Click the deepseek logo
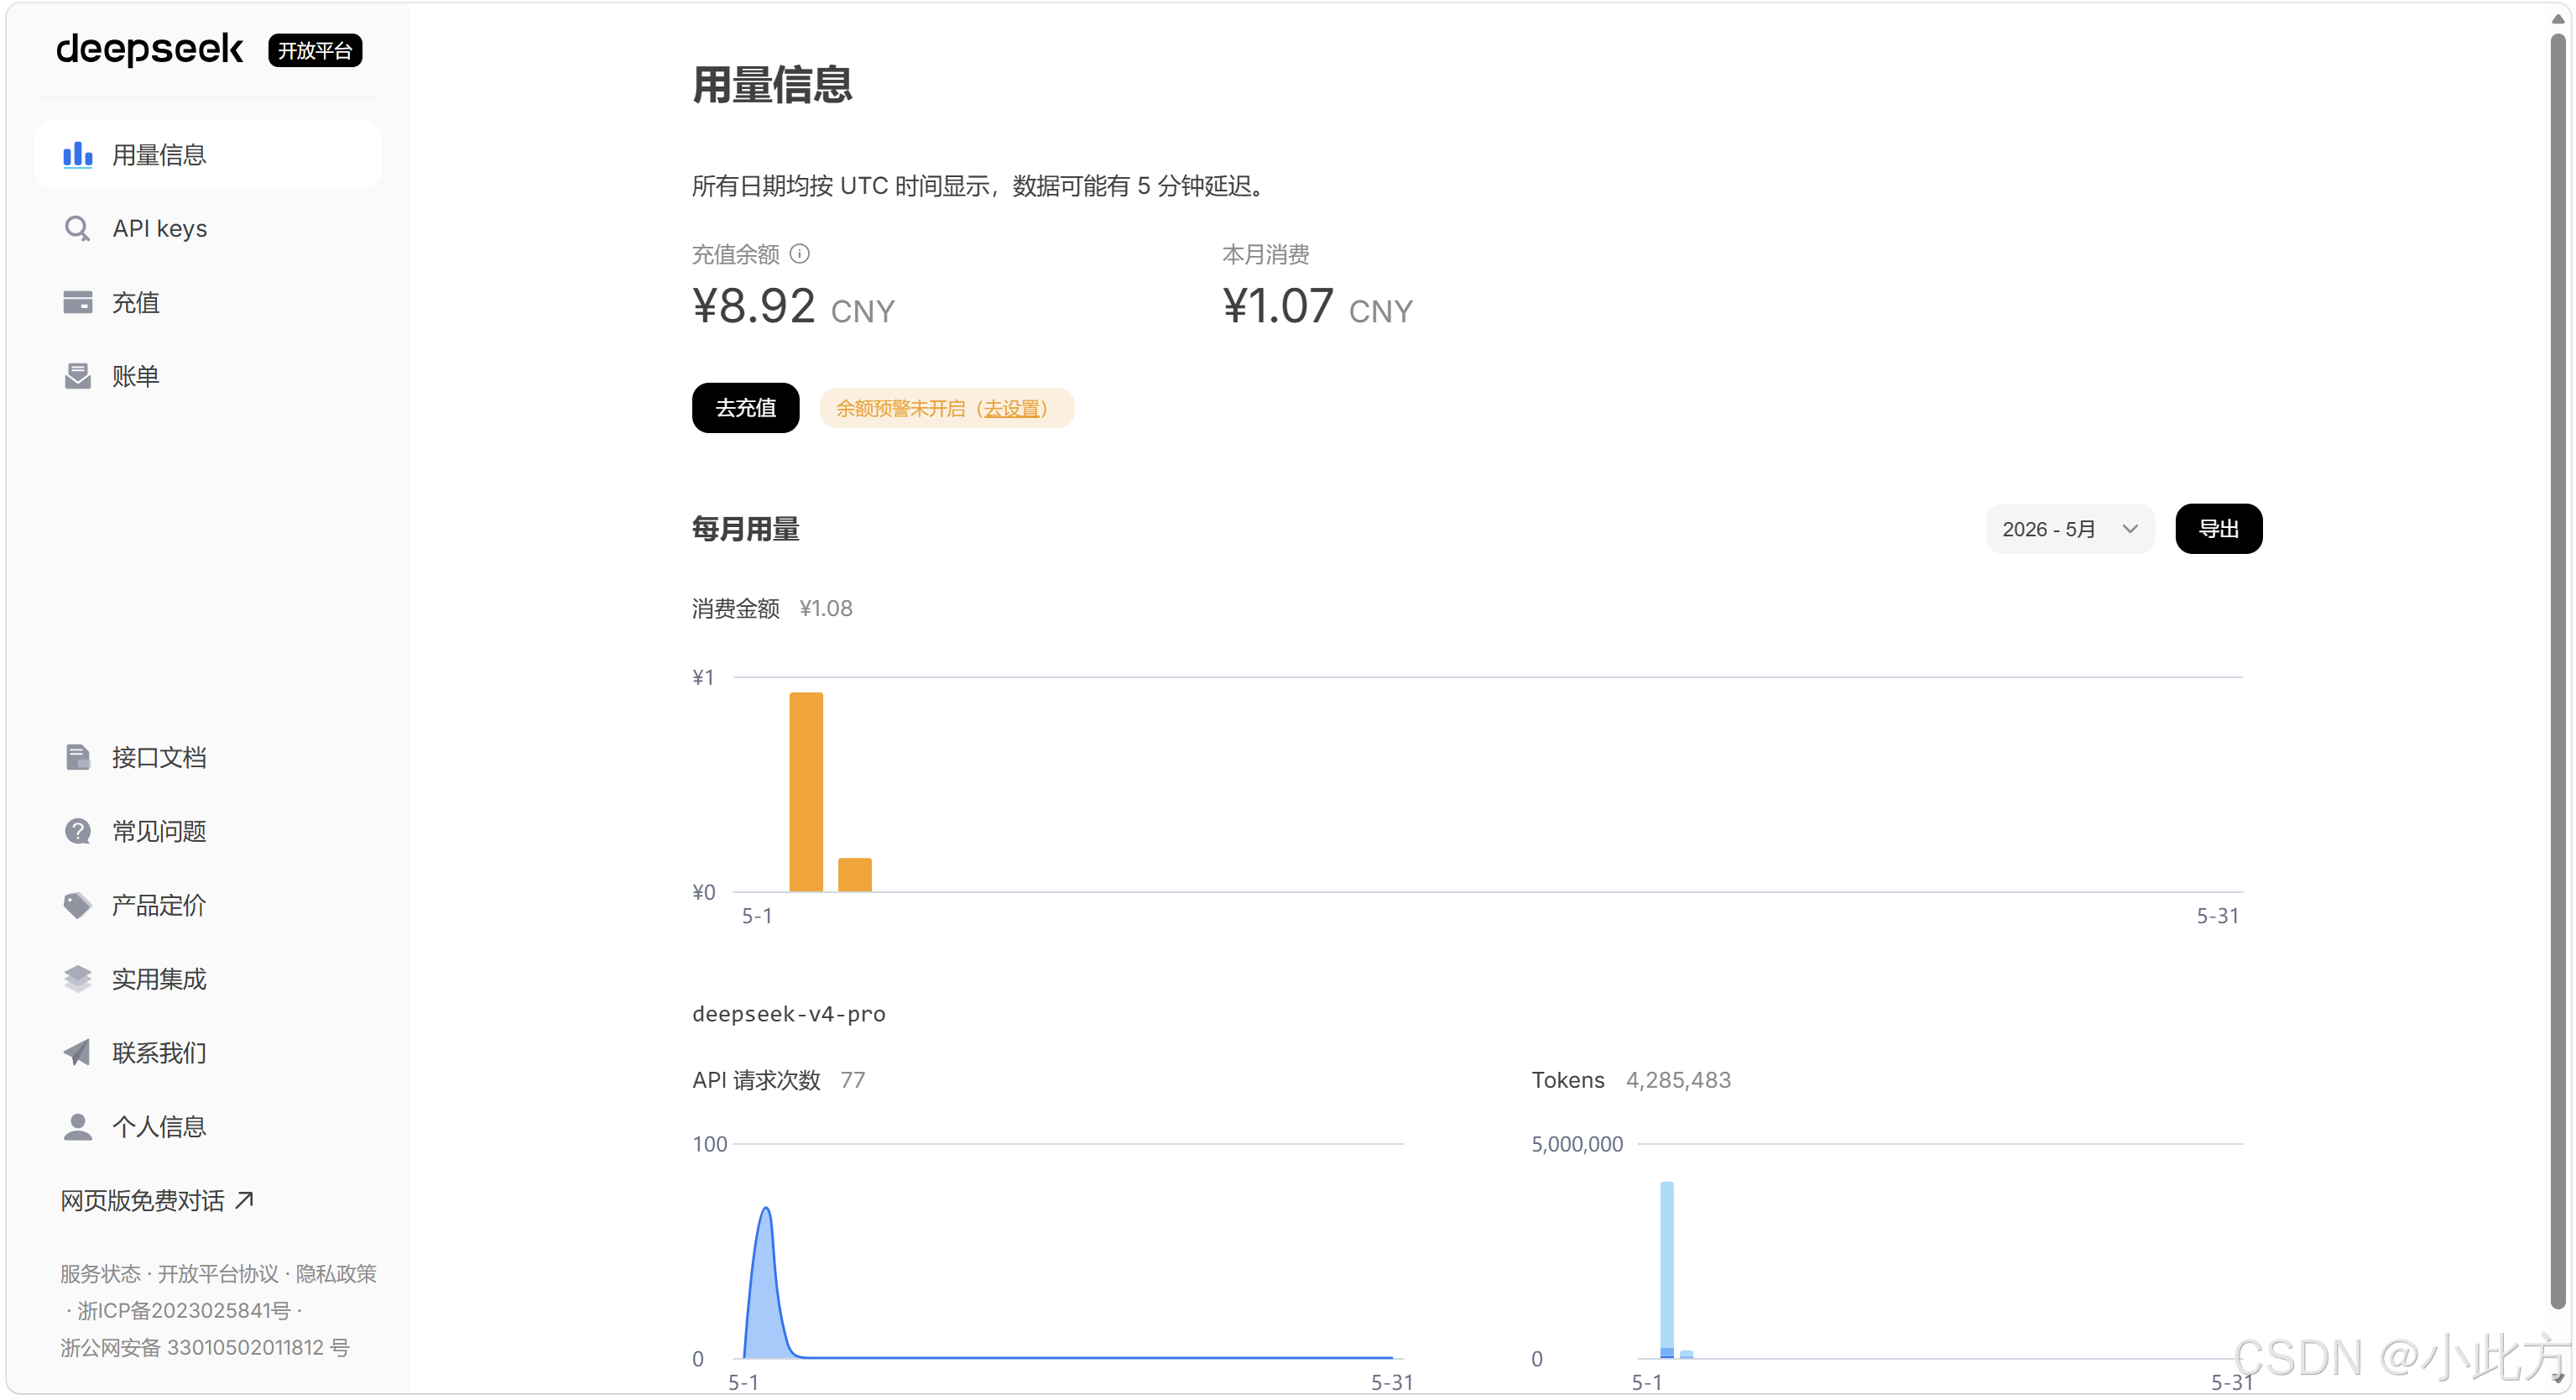Viewport: 2576px width, 1400px height. (149, 49)
